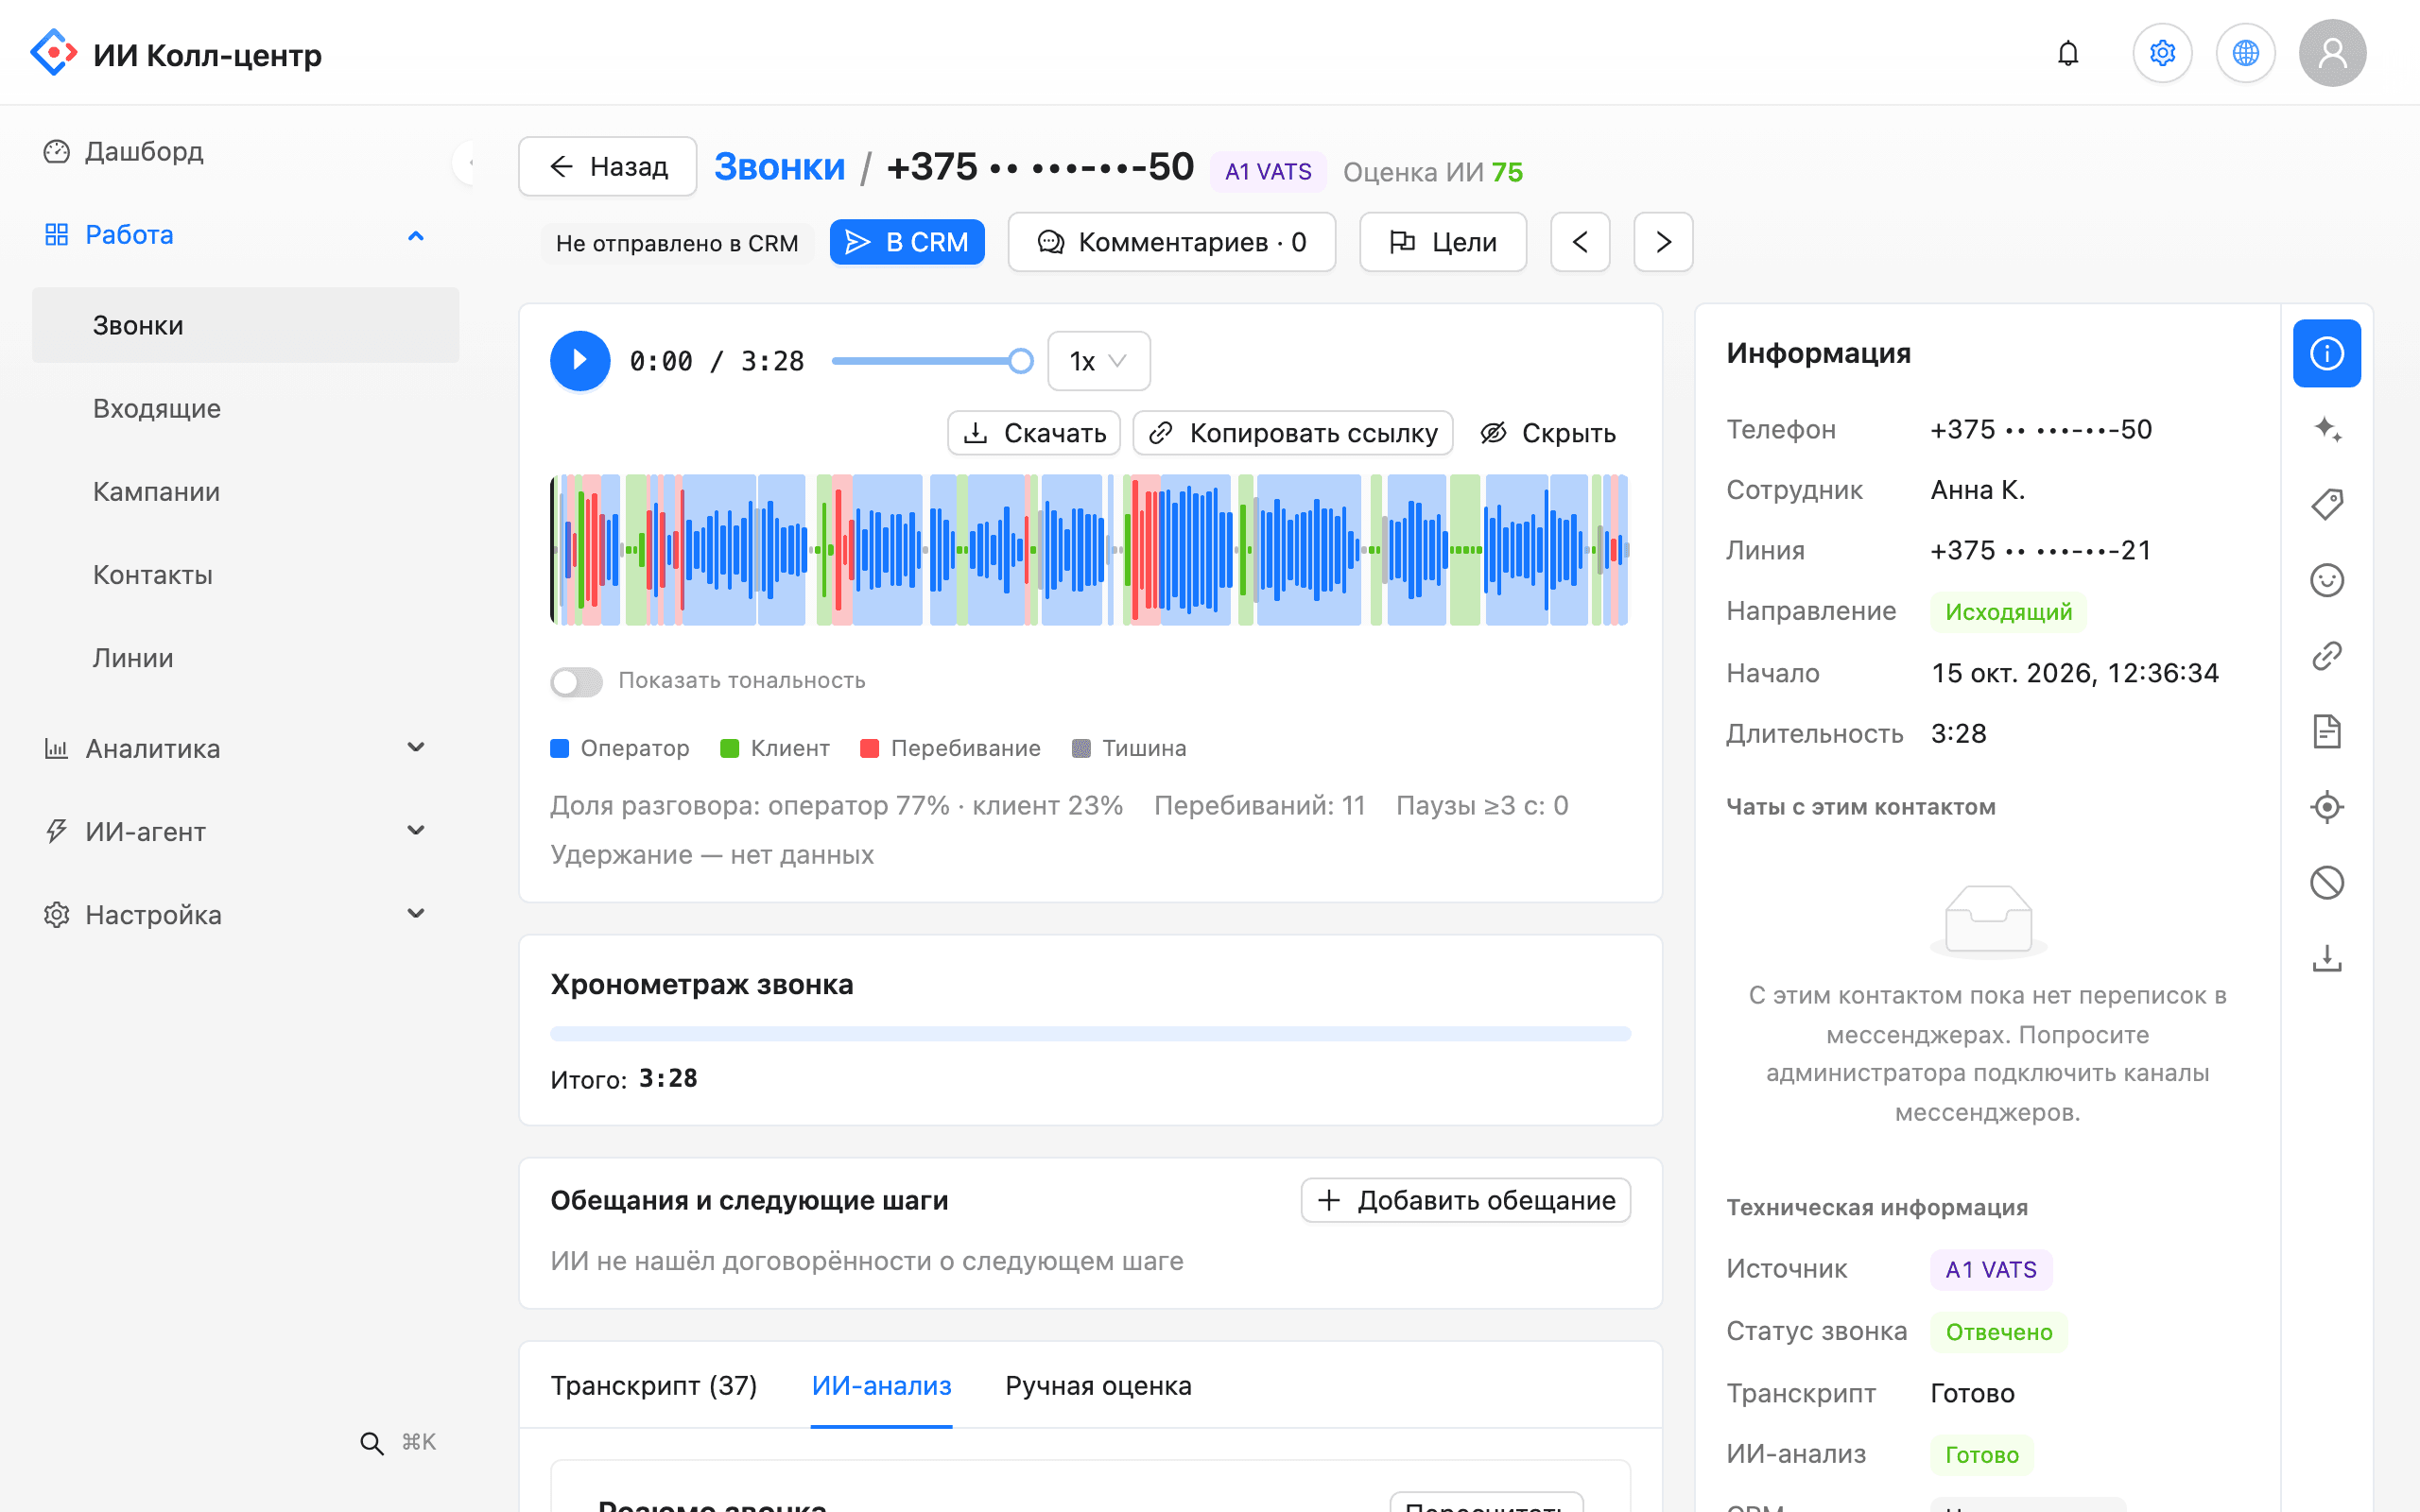Open Входящие in sidebar

(245, 408)
